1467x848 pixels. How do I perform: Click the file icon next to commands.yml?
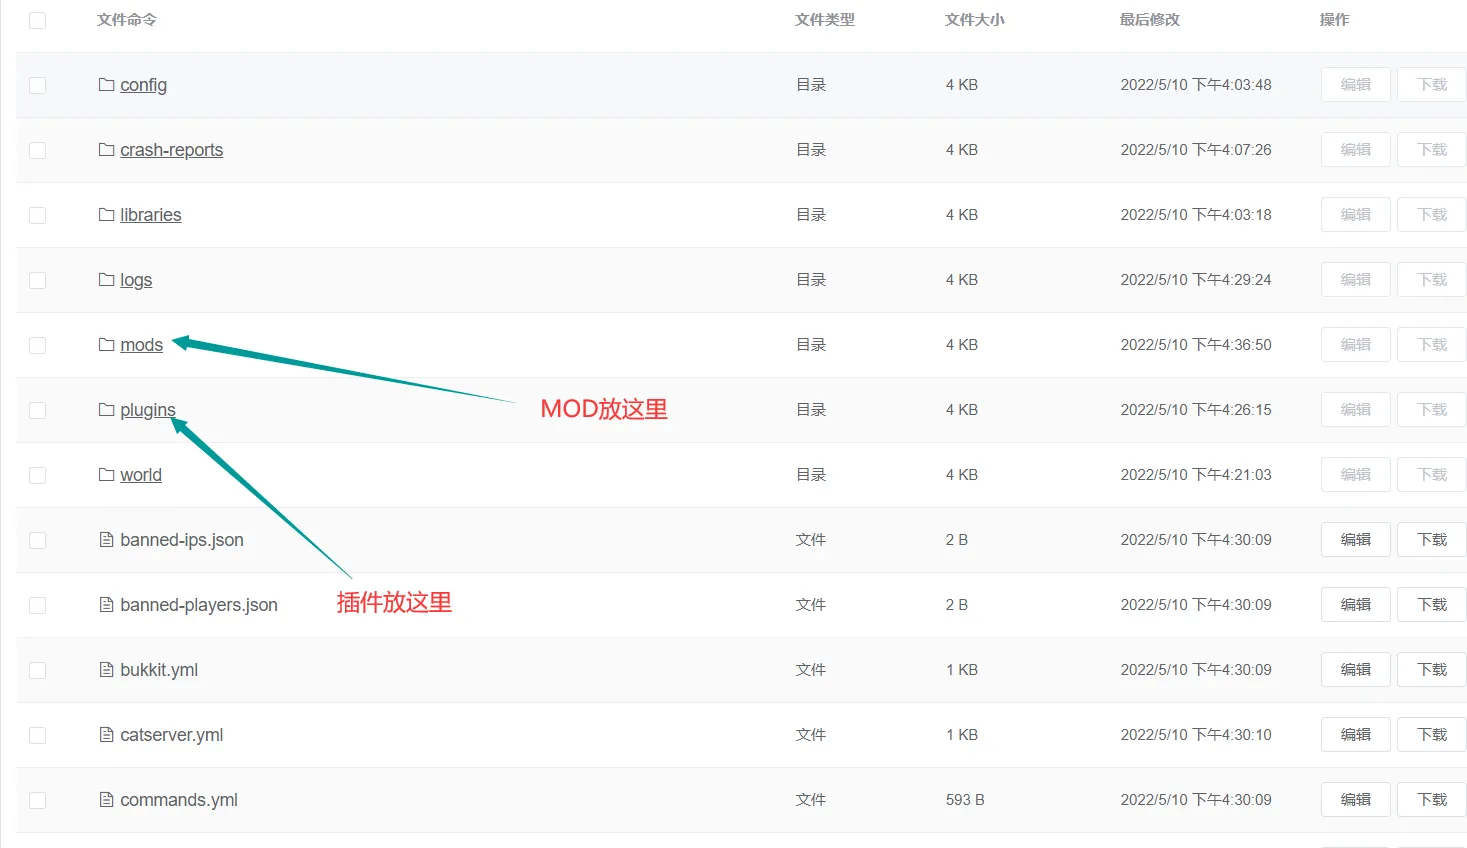point(106,800)
